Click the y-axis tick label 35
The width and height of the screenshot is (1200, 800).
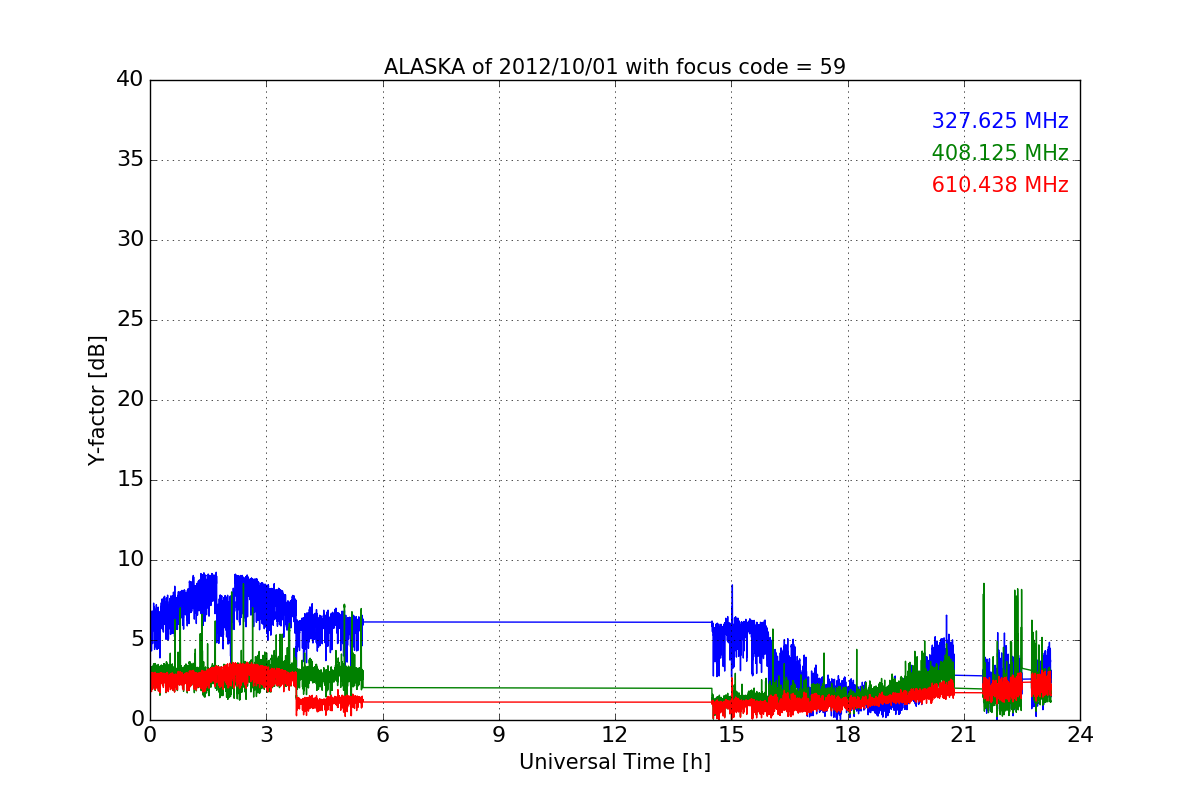[x=130, y=160]
